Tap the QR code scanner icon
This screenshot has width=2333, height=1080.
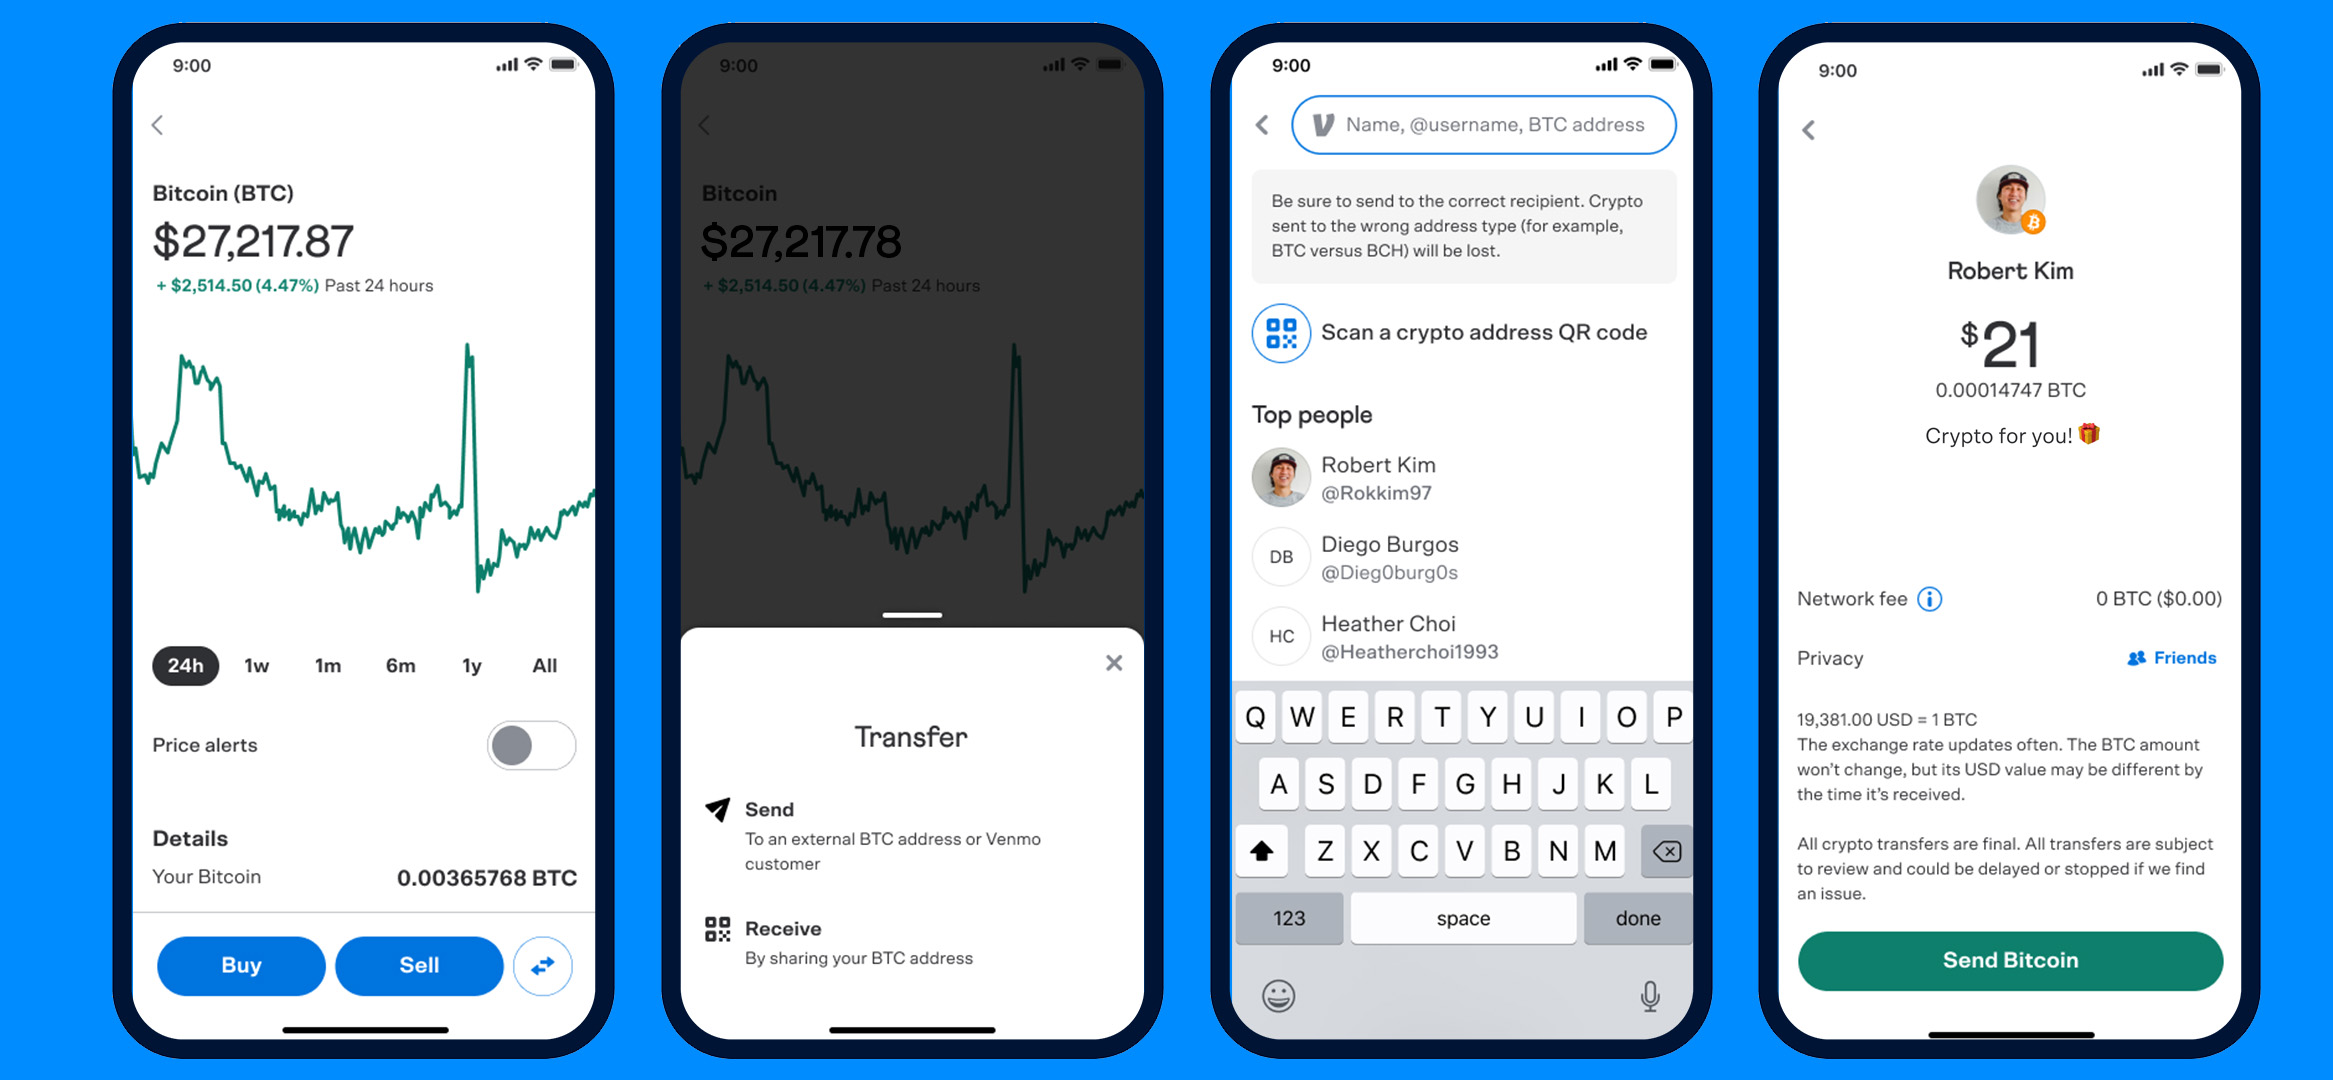pyautogui.click(x=1281, y=332)
